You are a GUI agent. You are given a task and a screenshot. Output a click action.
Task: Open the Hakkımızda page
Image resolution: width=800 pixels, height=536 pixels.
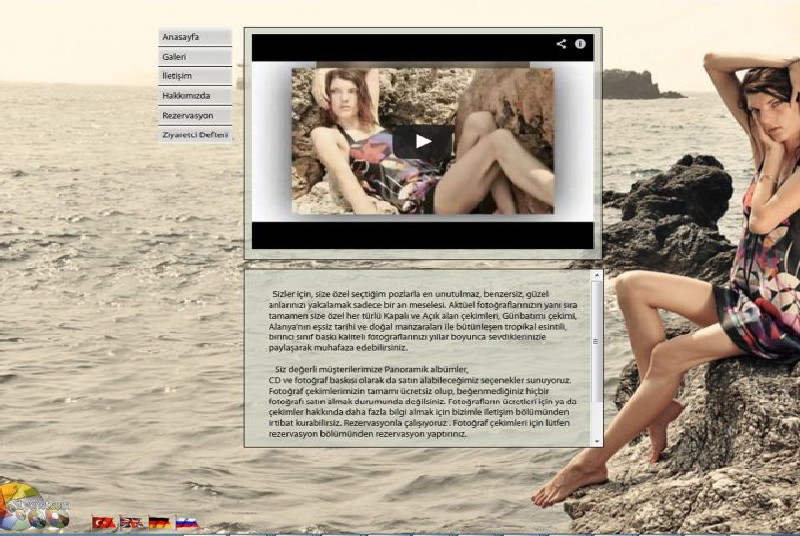click(195, 96)
